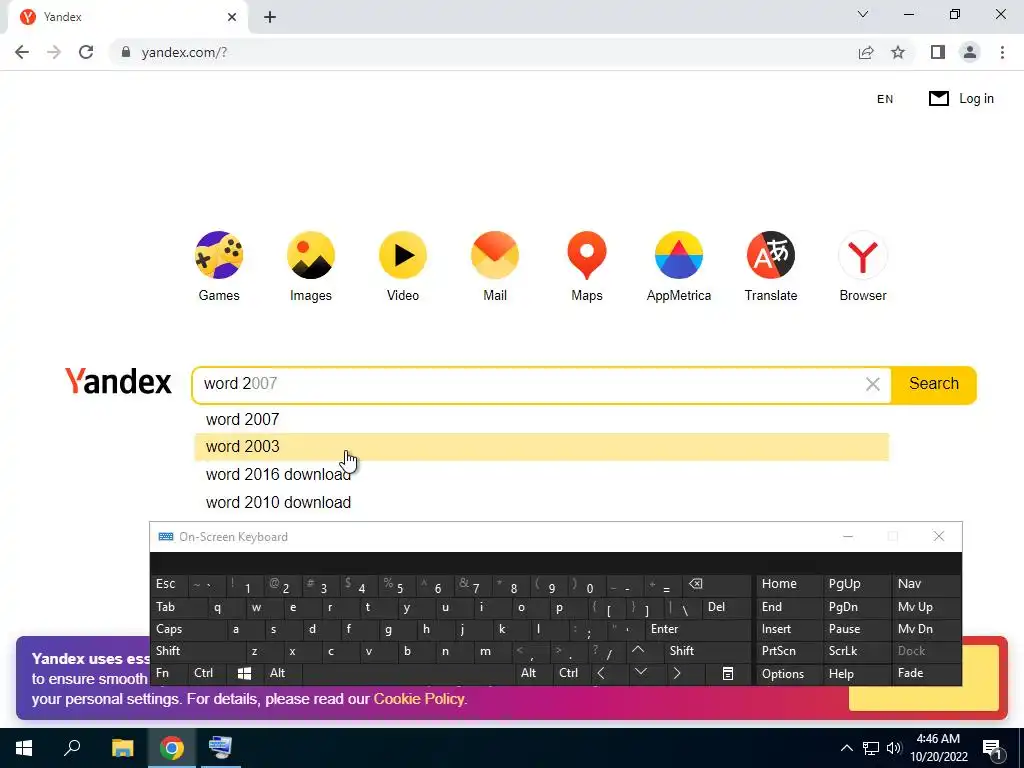
Task: Click the yellow Search button
Action: [x=934, y=384]
